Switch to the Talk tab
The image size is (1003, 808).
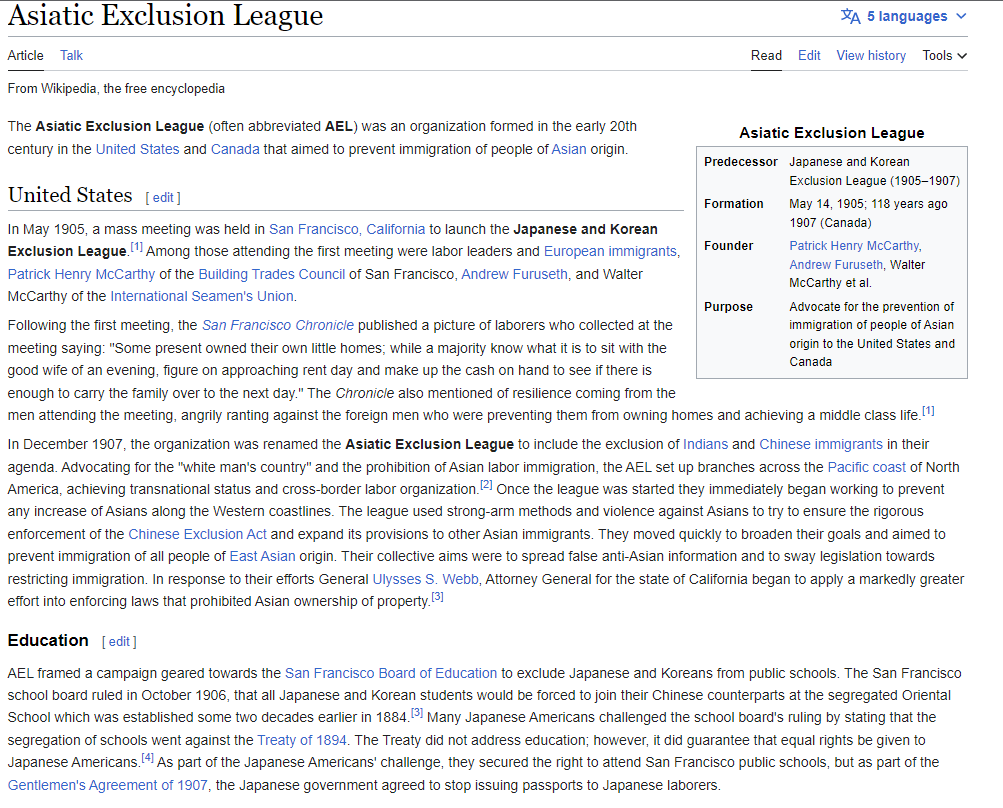coord(72,56)
